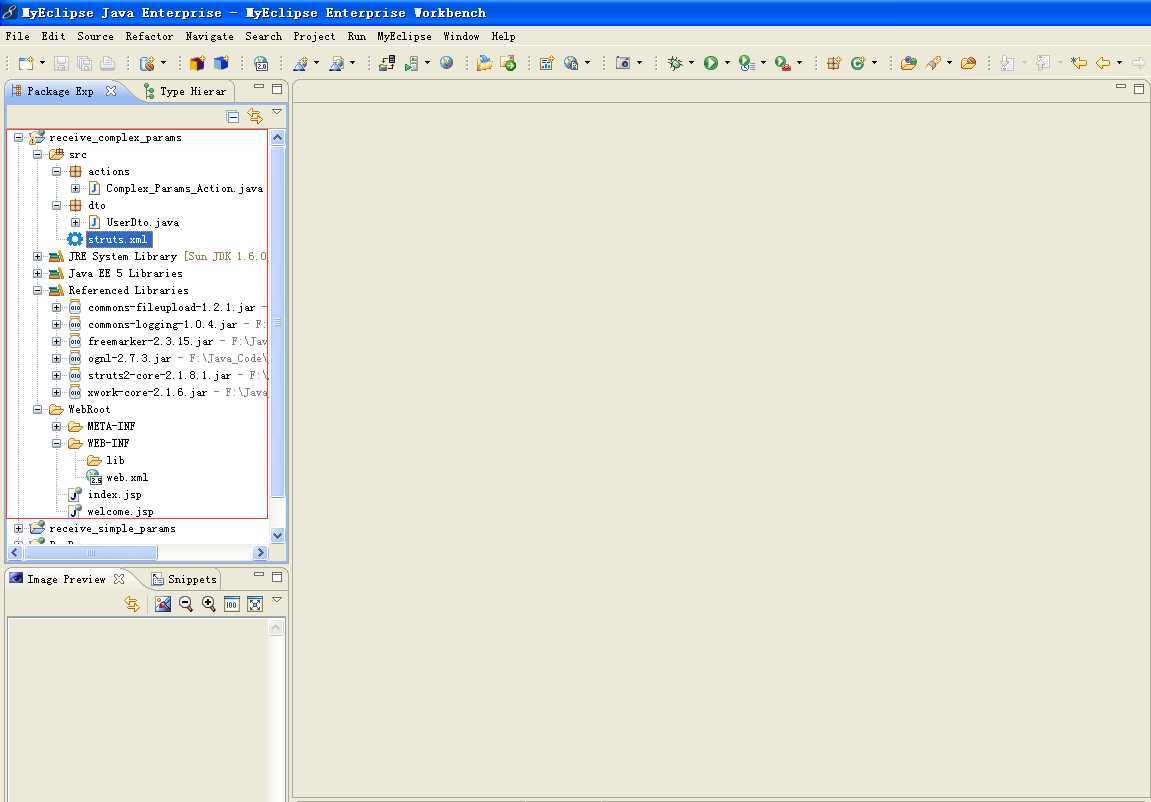Image resolution: width=1151 pixels, height=802 pixels.
Task: Click the Run Last Launched history icon
Action: point(747,63)
